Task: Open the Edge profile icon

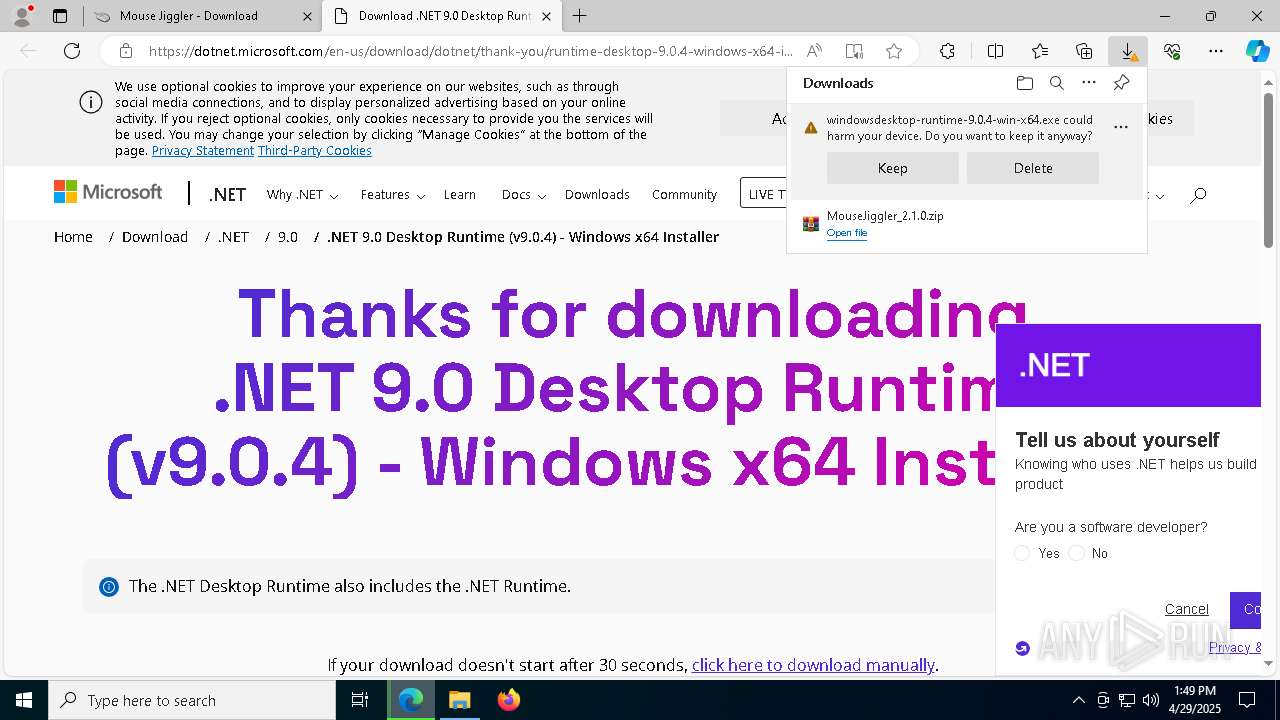Action: pos(22,16)
